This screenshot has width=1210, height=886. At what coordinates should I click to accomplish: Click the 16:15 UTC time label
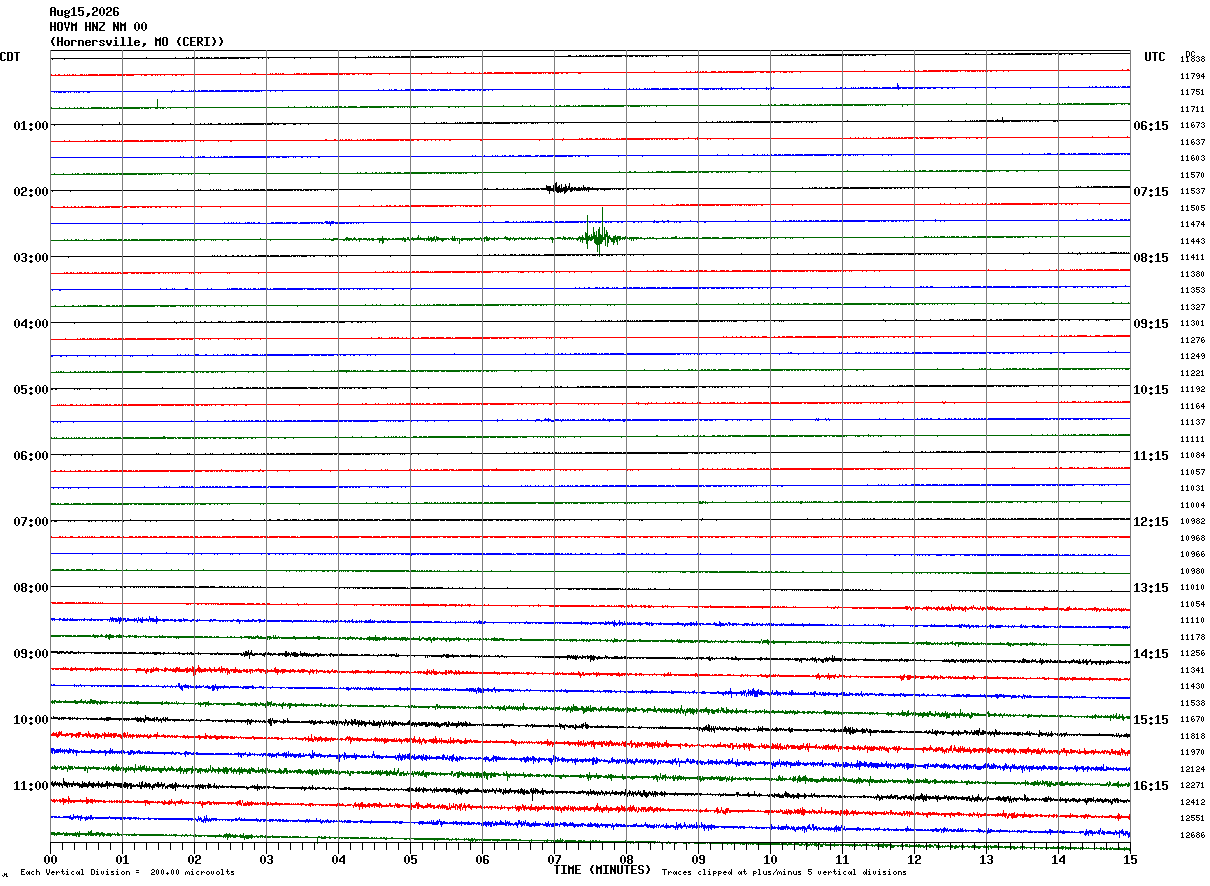[x=1150, y=786]
